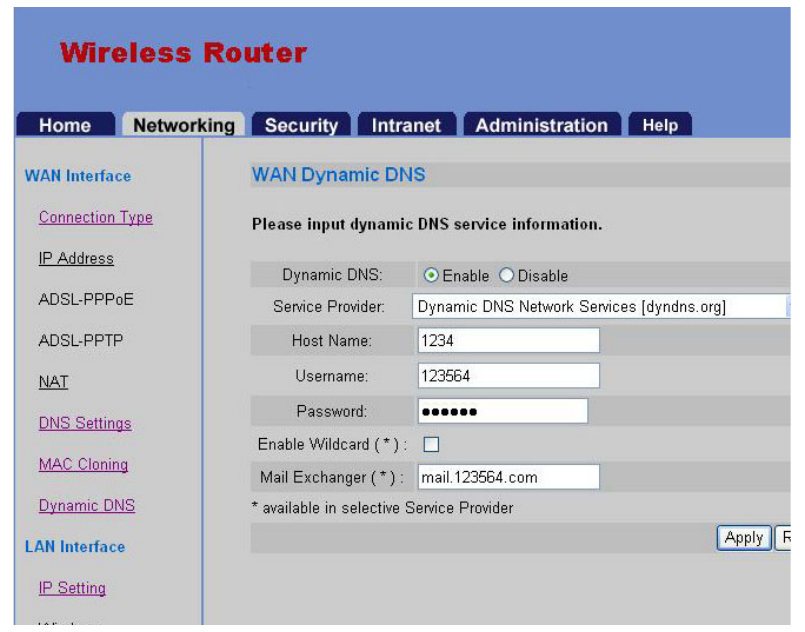Select the Enable radio button

(431, 276)
